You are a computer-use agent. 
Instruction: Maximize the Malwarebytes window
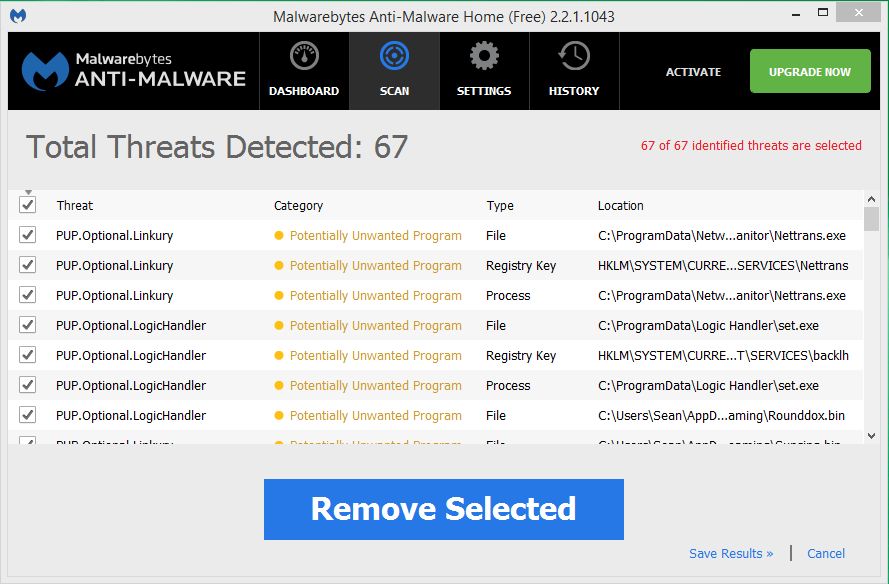[823, 12]
